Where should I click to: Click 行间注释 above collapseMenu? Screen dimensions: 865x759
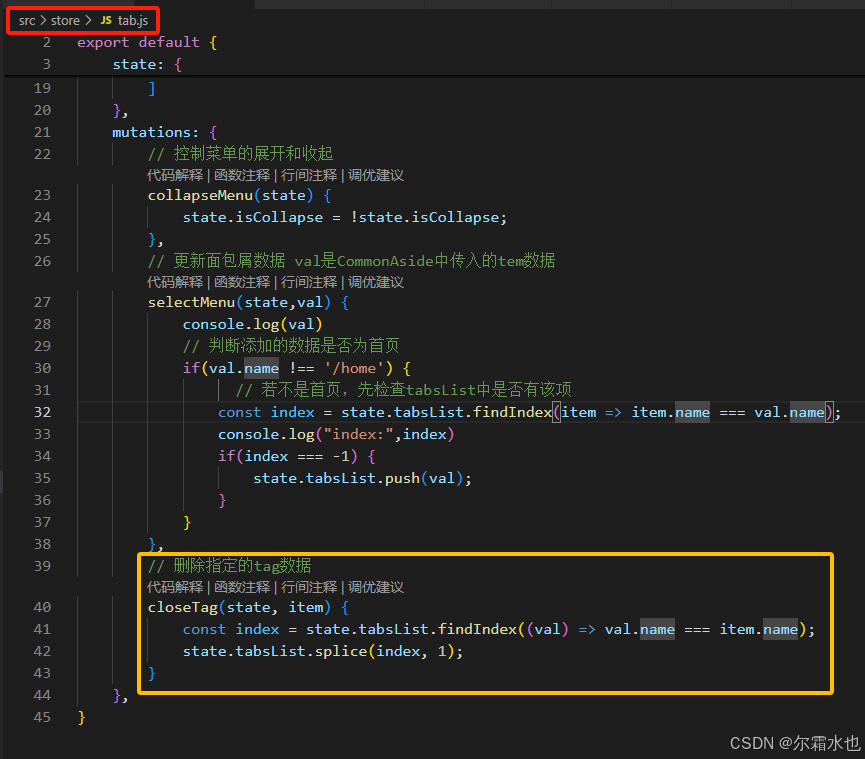(309, 175)
